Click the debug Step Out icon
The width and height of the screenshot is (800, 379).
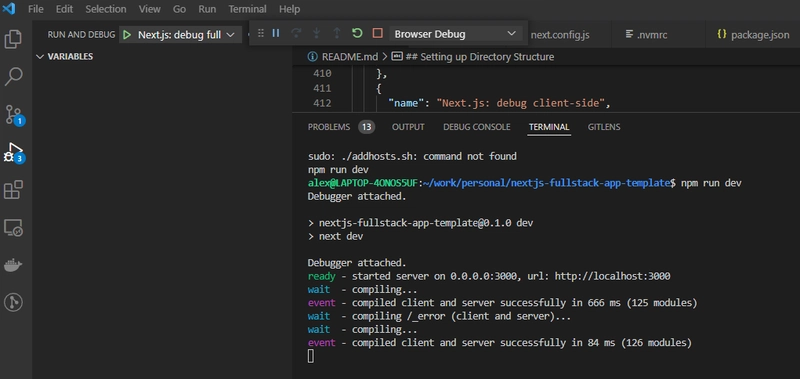337,33
